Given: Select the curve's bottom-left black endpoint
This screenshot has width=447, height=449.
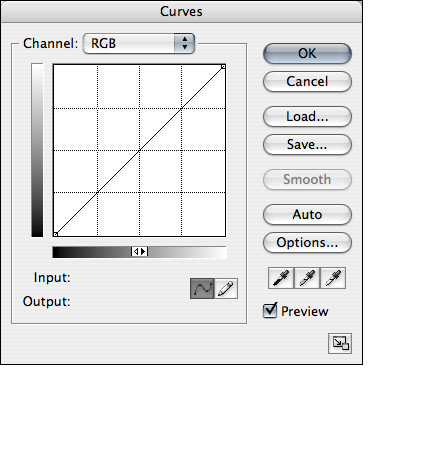Looking at the screenshot, I should [x=56, y=234].
